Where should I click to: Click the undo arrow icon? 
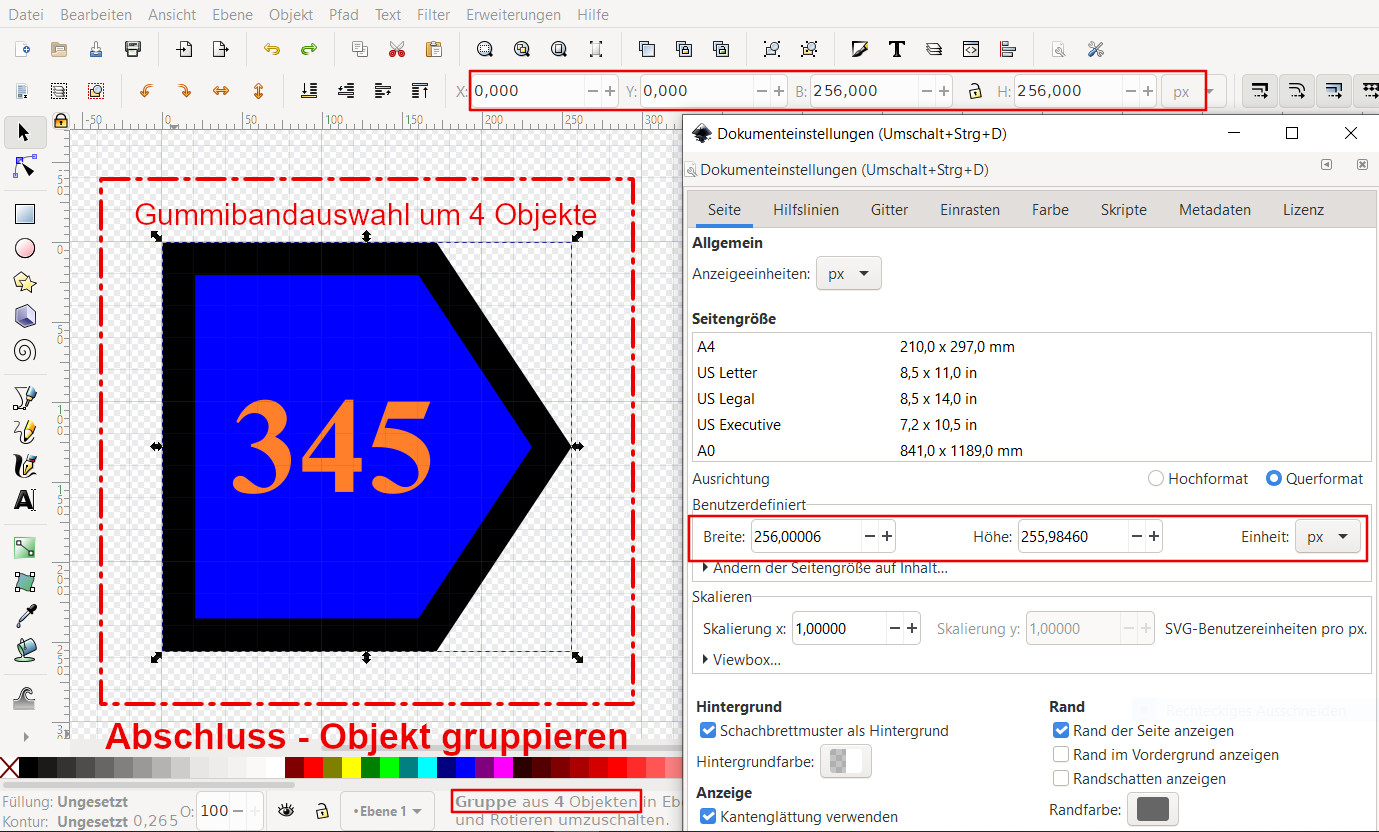point(271,49)
